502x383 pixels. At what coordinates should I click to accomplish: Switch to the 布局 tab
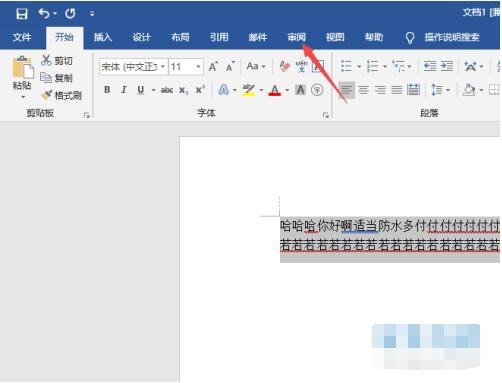tap(180, 37)
